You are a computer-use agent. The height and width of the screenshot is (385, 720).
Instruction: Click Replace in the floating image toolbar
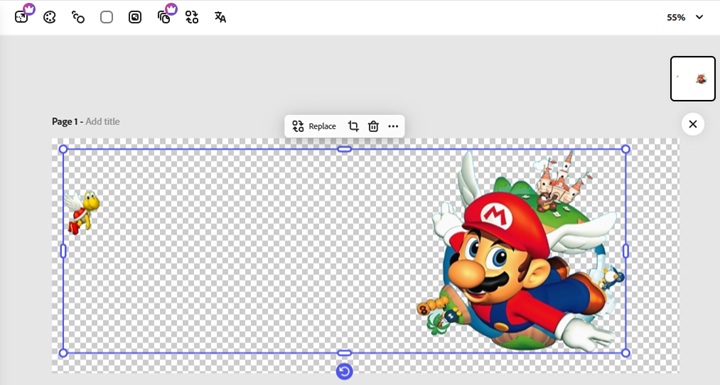314,126
